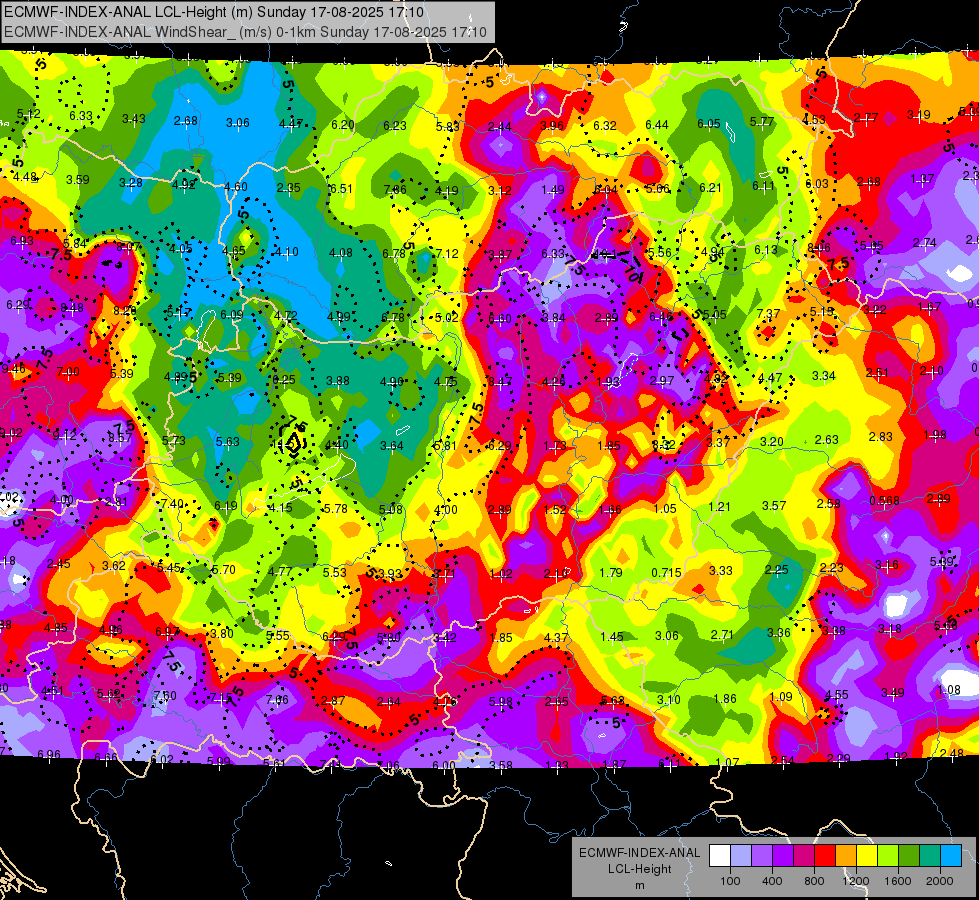The width and height of the screenshot is (979, 900).
Task: Click the light-blue swatch ending the legend
Action: [x=951, y=856]
